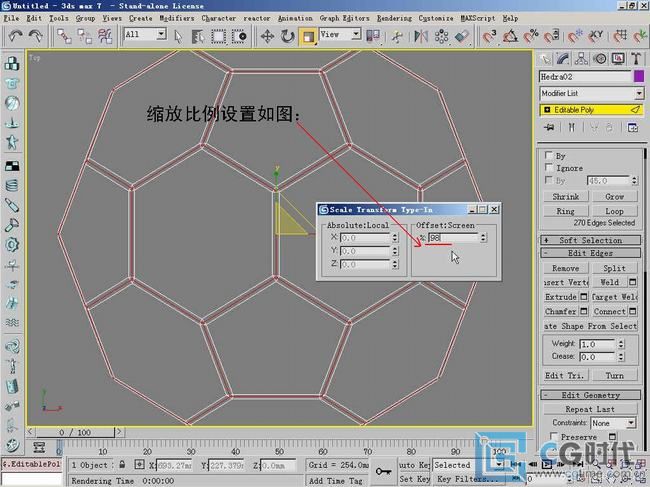Click the Pin Stack icon
Image resolution: width=650 pixels, height=487 pixels.
550,128
